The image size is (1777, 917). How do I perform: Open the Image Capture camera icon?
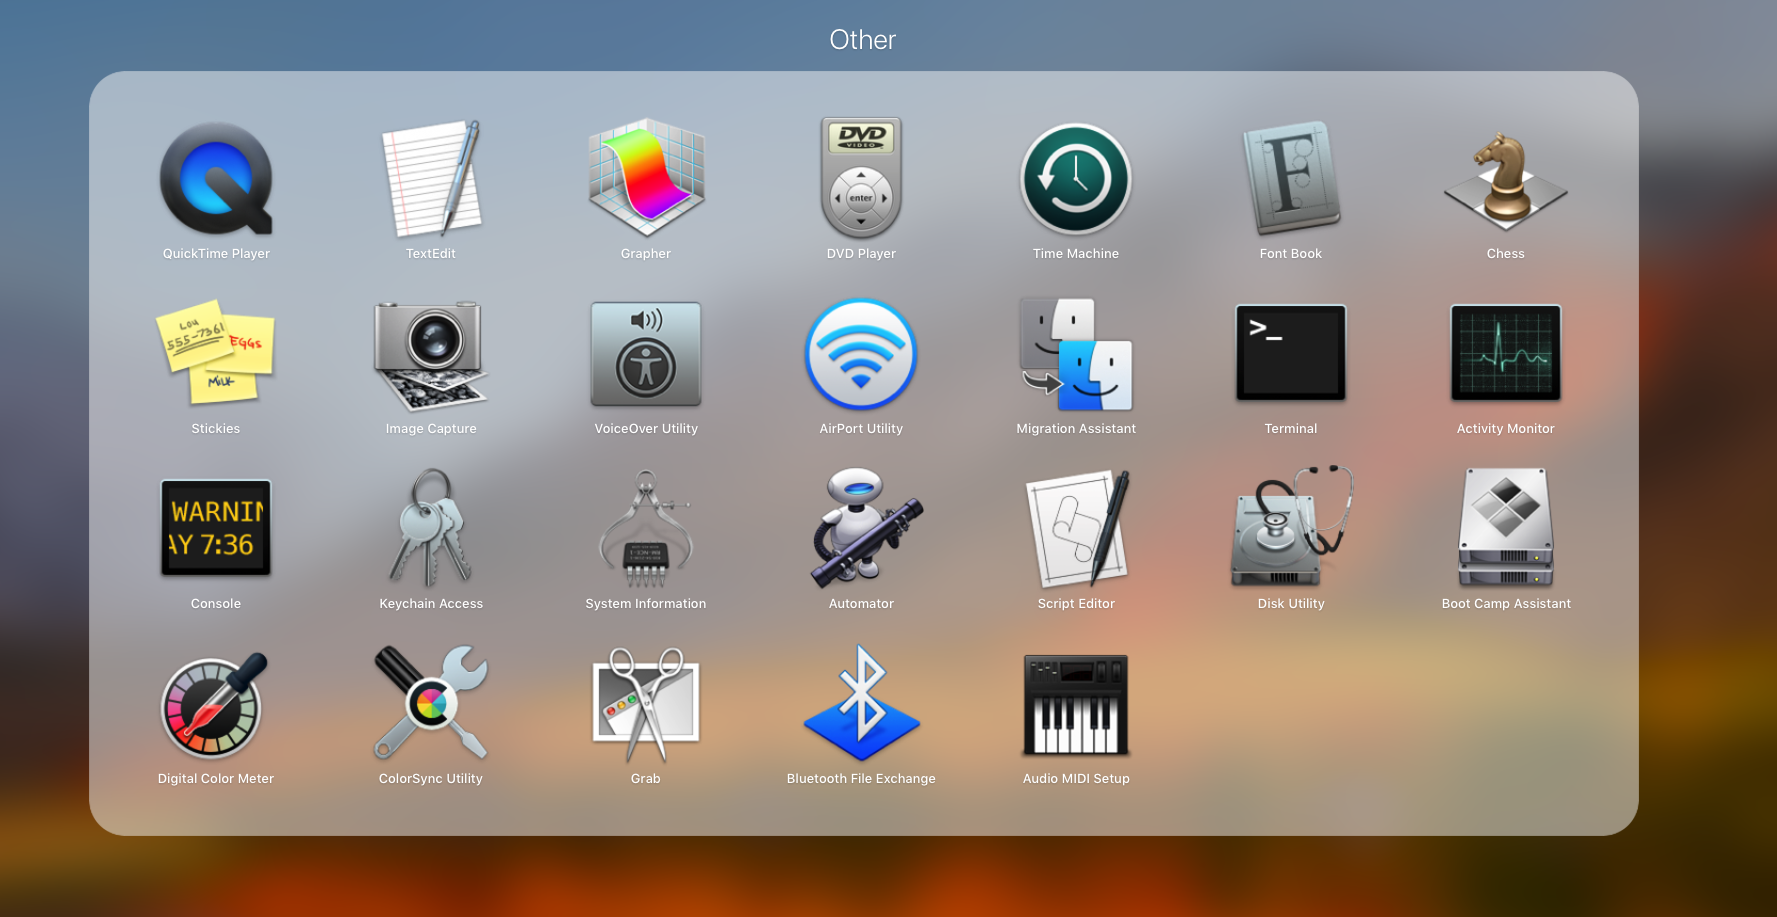pos(431,355)
